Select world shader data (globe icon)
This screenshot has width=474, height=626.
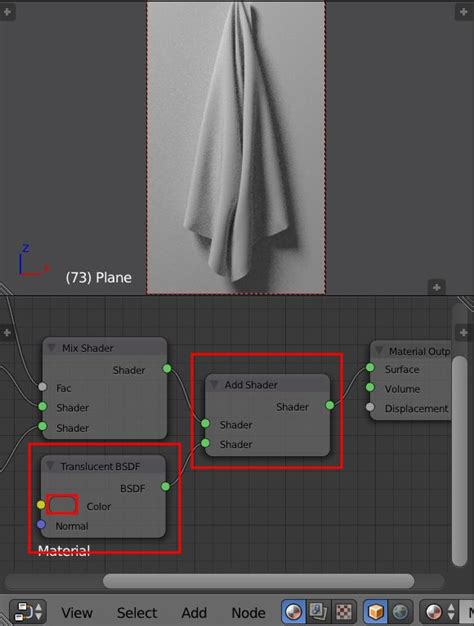(400, 611)
